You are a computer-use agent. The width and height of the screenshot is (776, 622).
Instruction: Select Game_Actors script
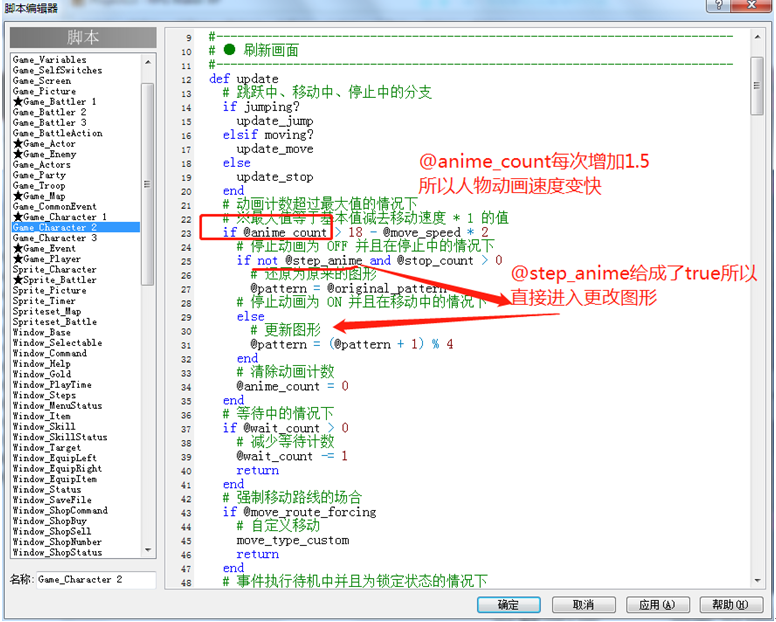(42, 164)
